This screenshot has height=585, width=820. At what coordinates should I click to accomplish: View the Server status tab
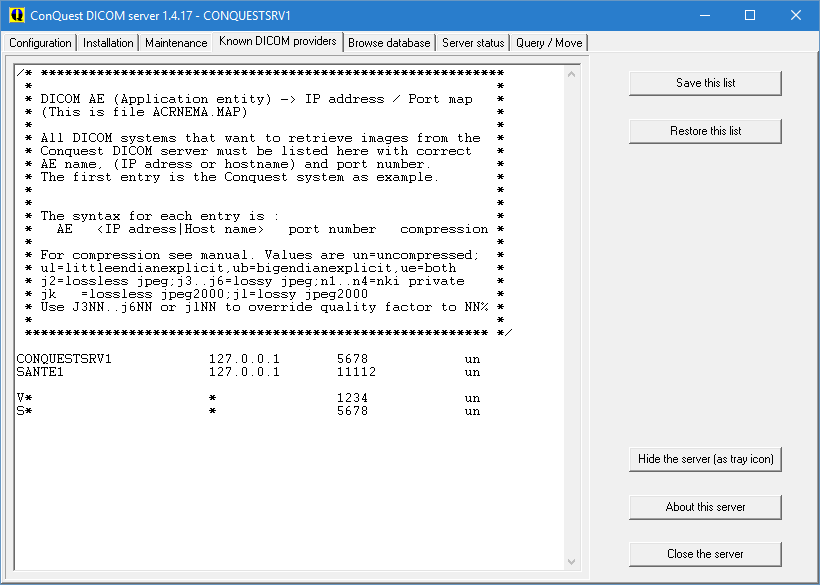[x=473, y=43]
